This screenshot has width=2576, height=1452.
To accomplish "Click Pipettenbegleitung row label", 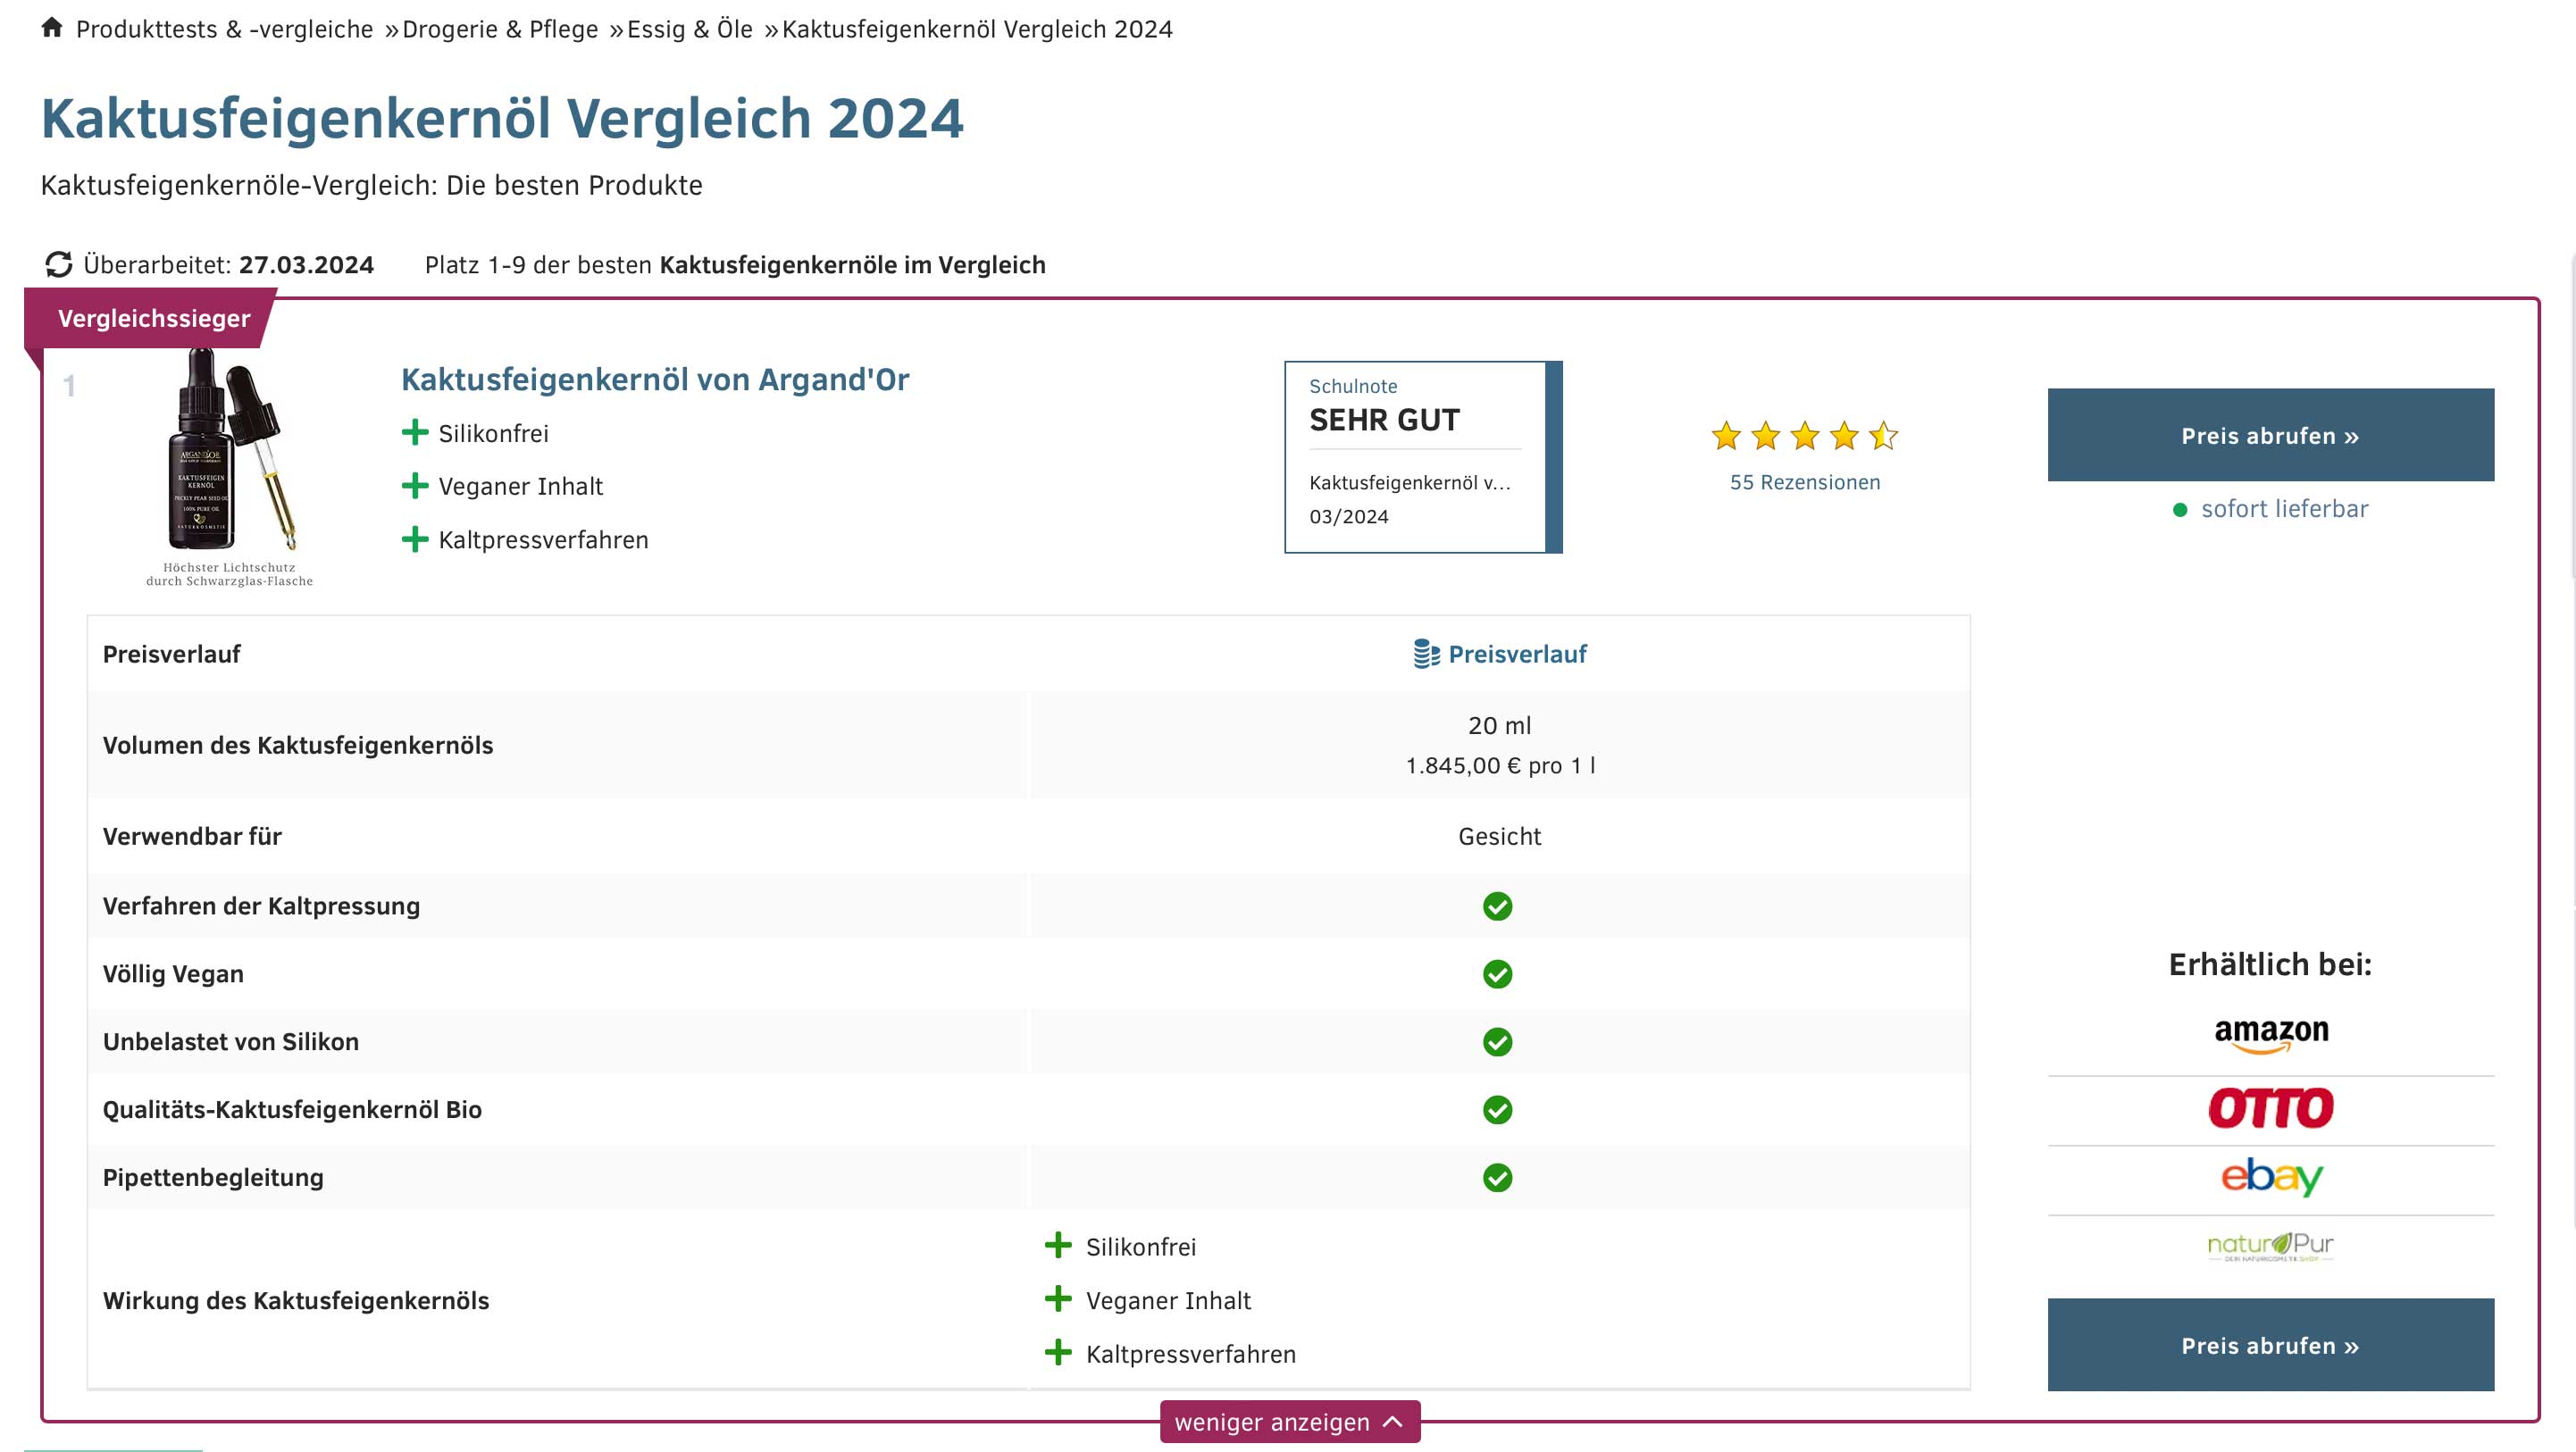I will pos(213,1178).
